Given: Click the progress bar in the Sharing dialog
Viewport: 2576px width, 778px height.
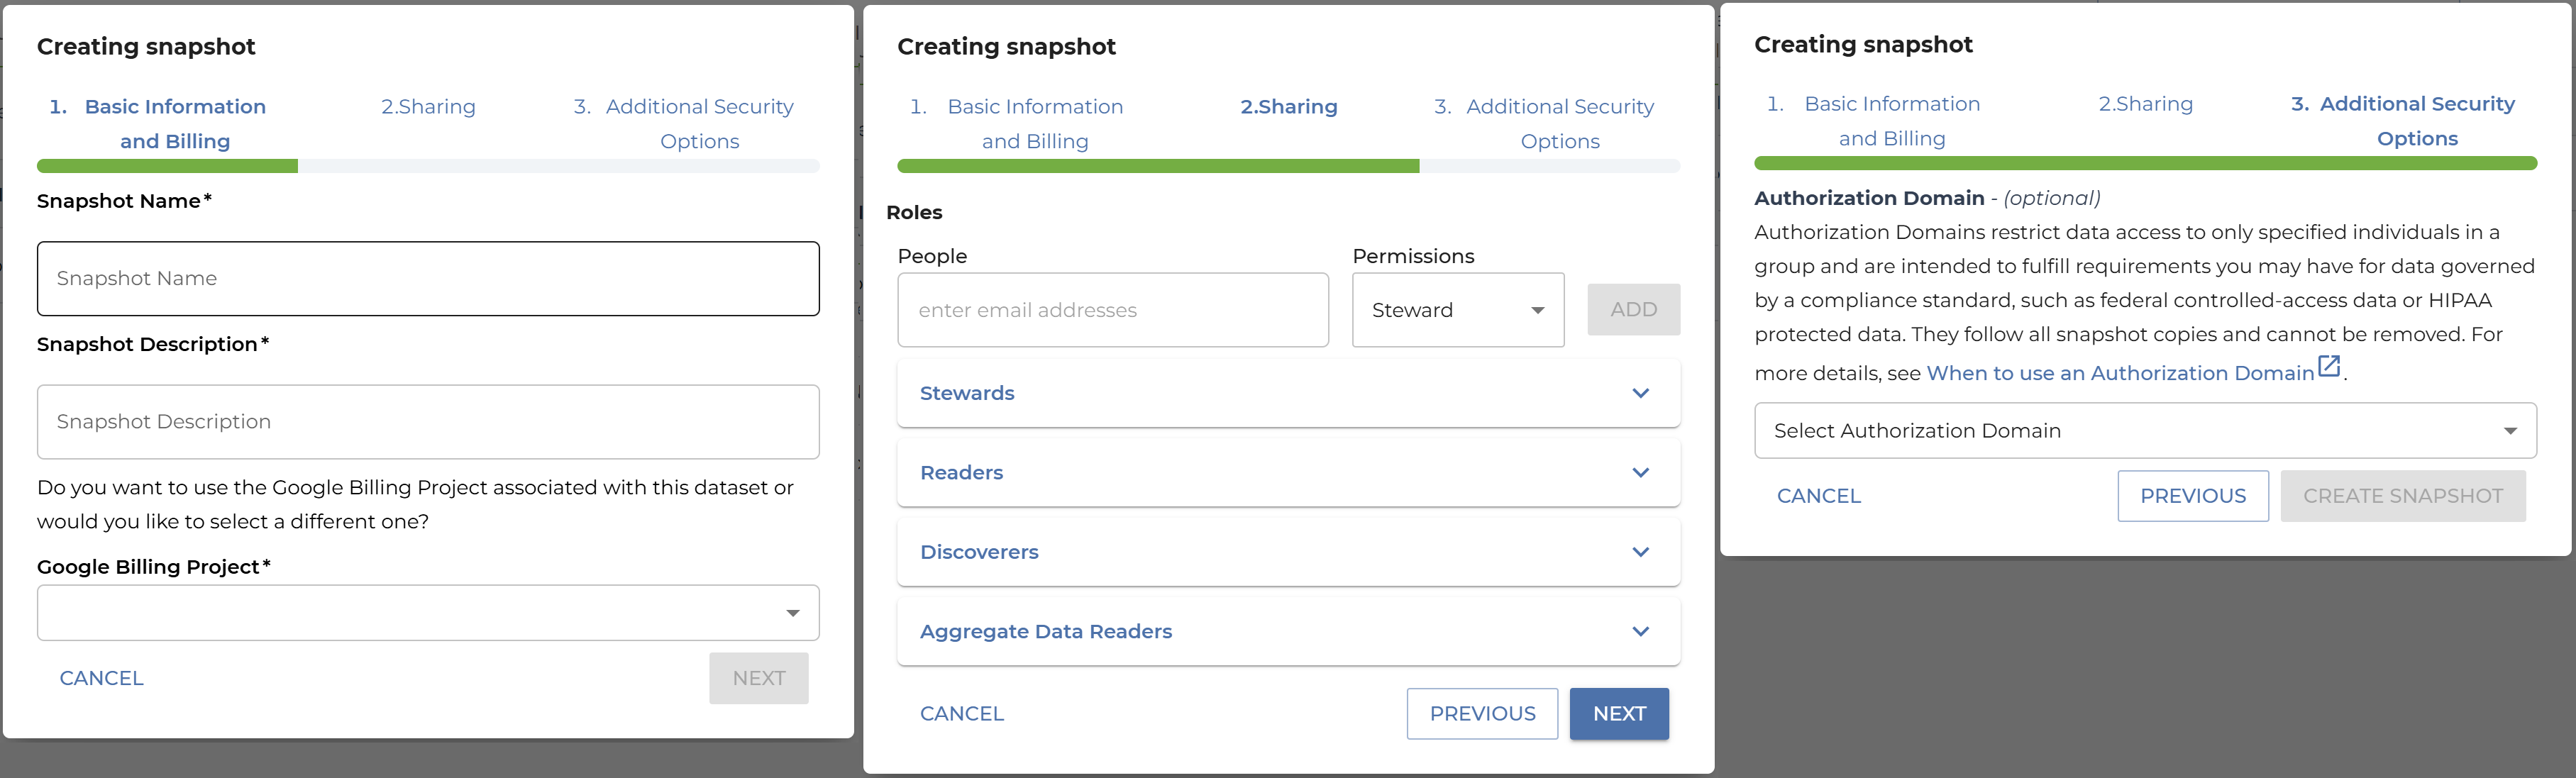Looking at the screenshot, I should [x=1289, y=166].
